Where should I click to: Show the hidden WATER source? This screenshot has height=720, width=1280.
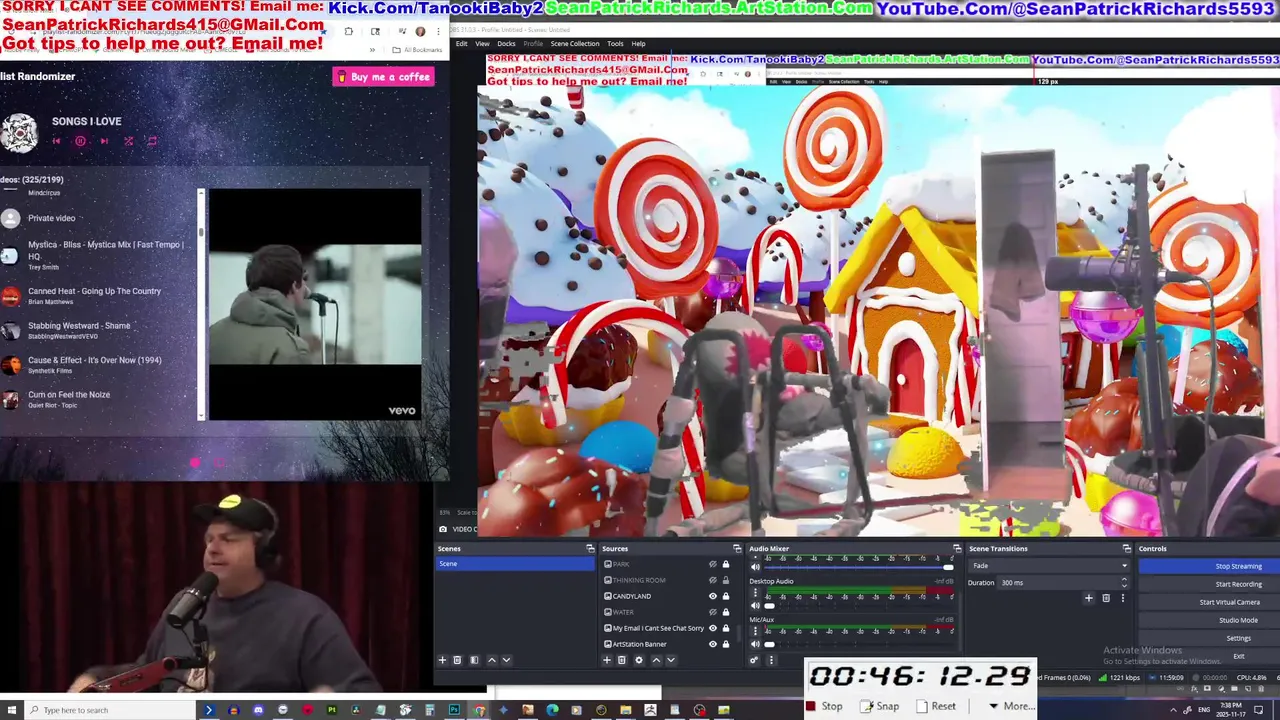713,612
